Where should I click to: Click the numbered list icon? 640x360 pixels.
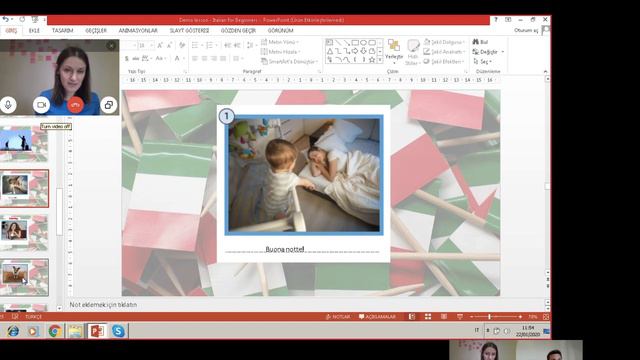[x=210, y=45]
